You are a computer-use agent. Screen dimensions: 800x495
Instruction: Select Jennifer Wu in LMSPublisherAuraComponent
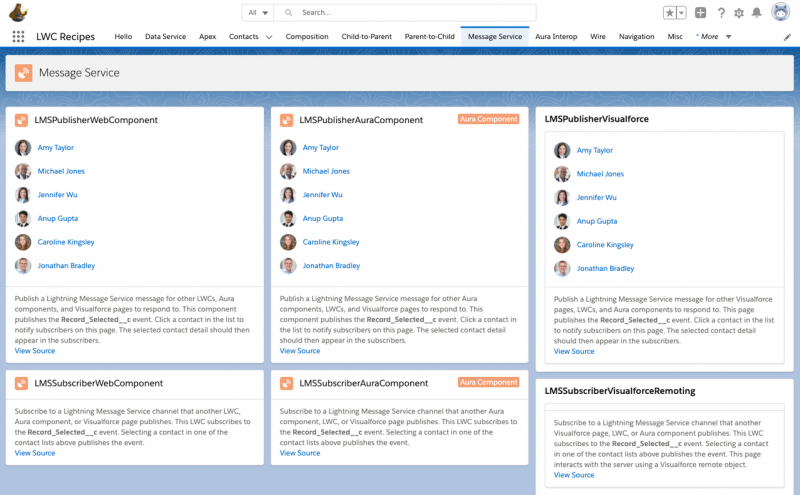pos(322,195)
